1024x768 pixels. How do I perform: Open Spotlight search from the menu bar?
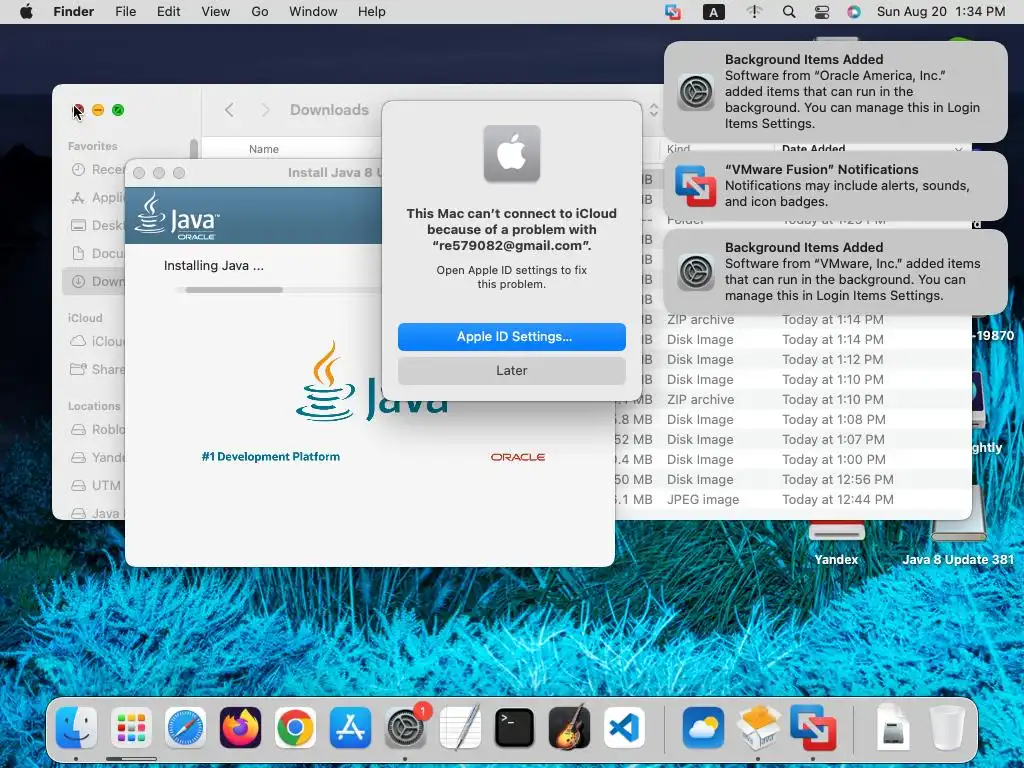coord(789,12)
